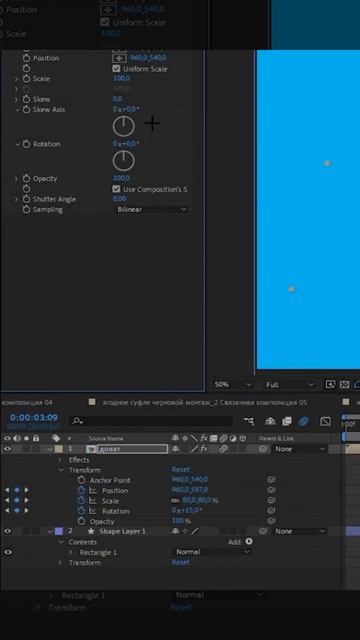Toggle the blue motion blur icon in timeline header

pos(303,421)
